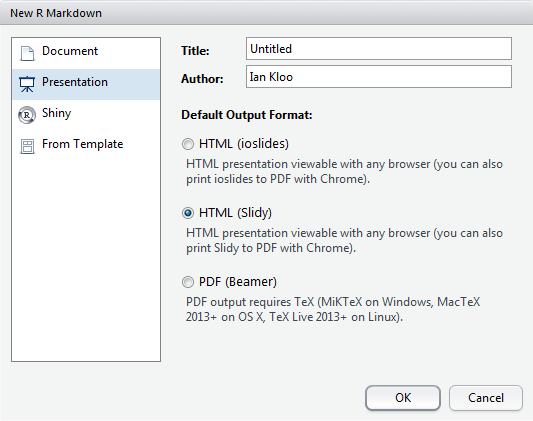Click the New R Markdown title bar
Image resolution: width=533 pixels, height=421 pixels.
click(266, 13)
